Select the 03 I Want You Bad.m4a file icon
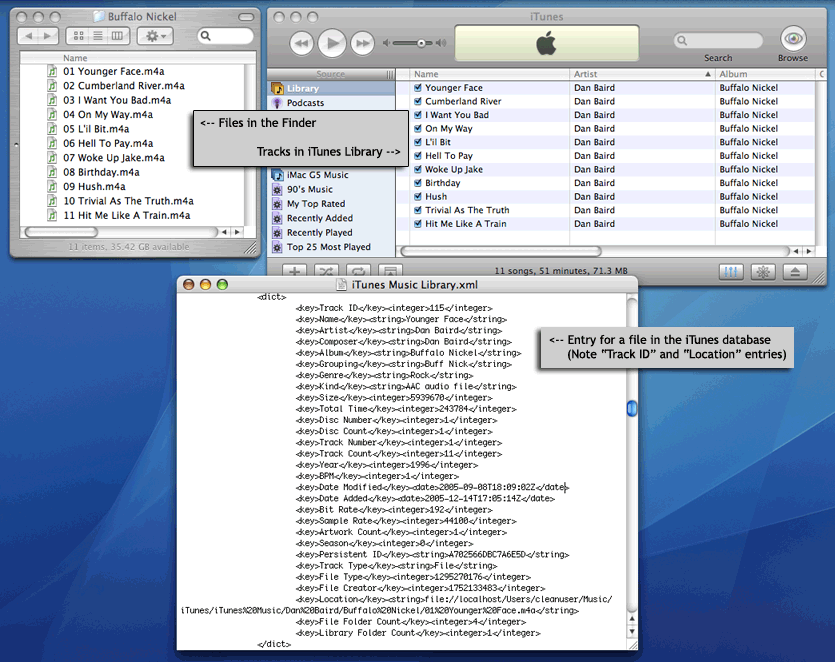The width and height of the screenshot is (835, 662). click(52, 100)
